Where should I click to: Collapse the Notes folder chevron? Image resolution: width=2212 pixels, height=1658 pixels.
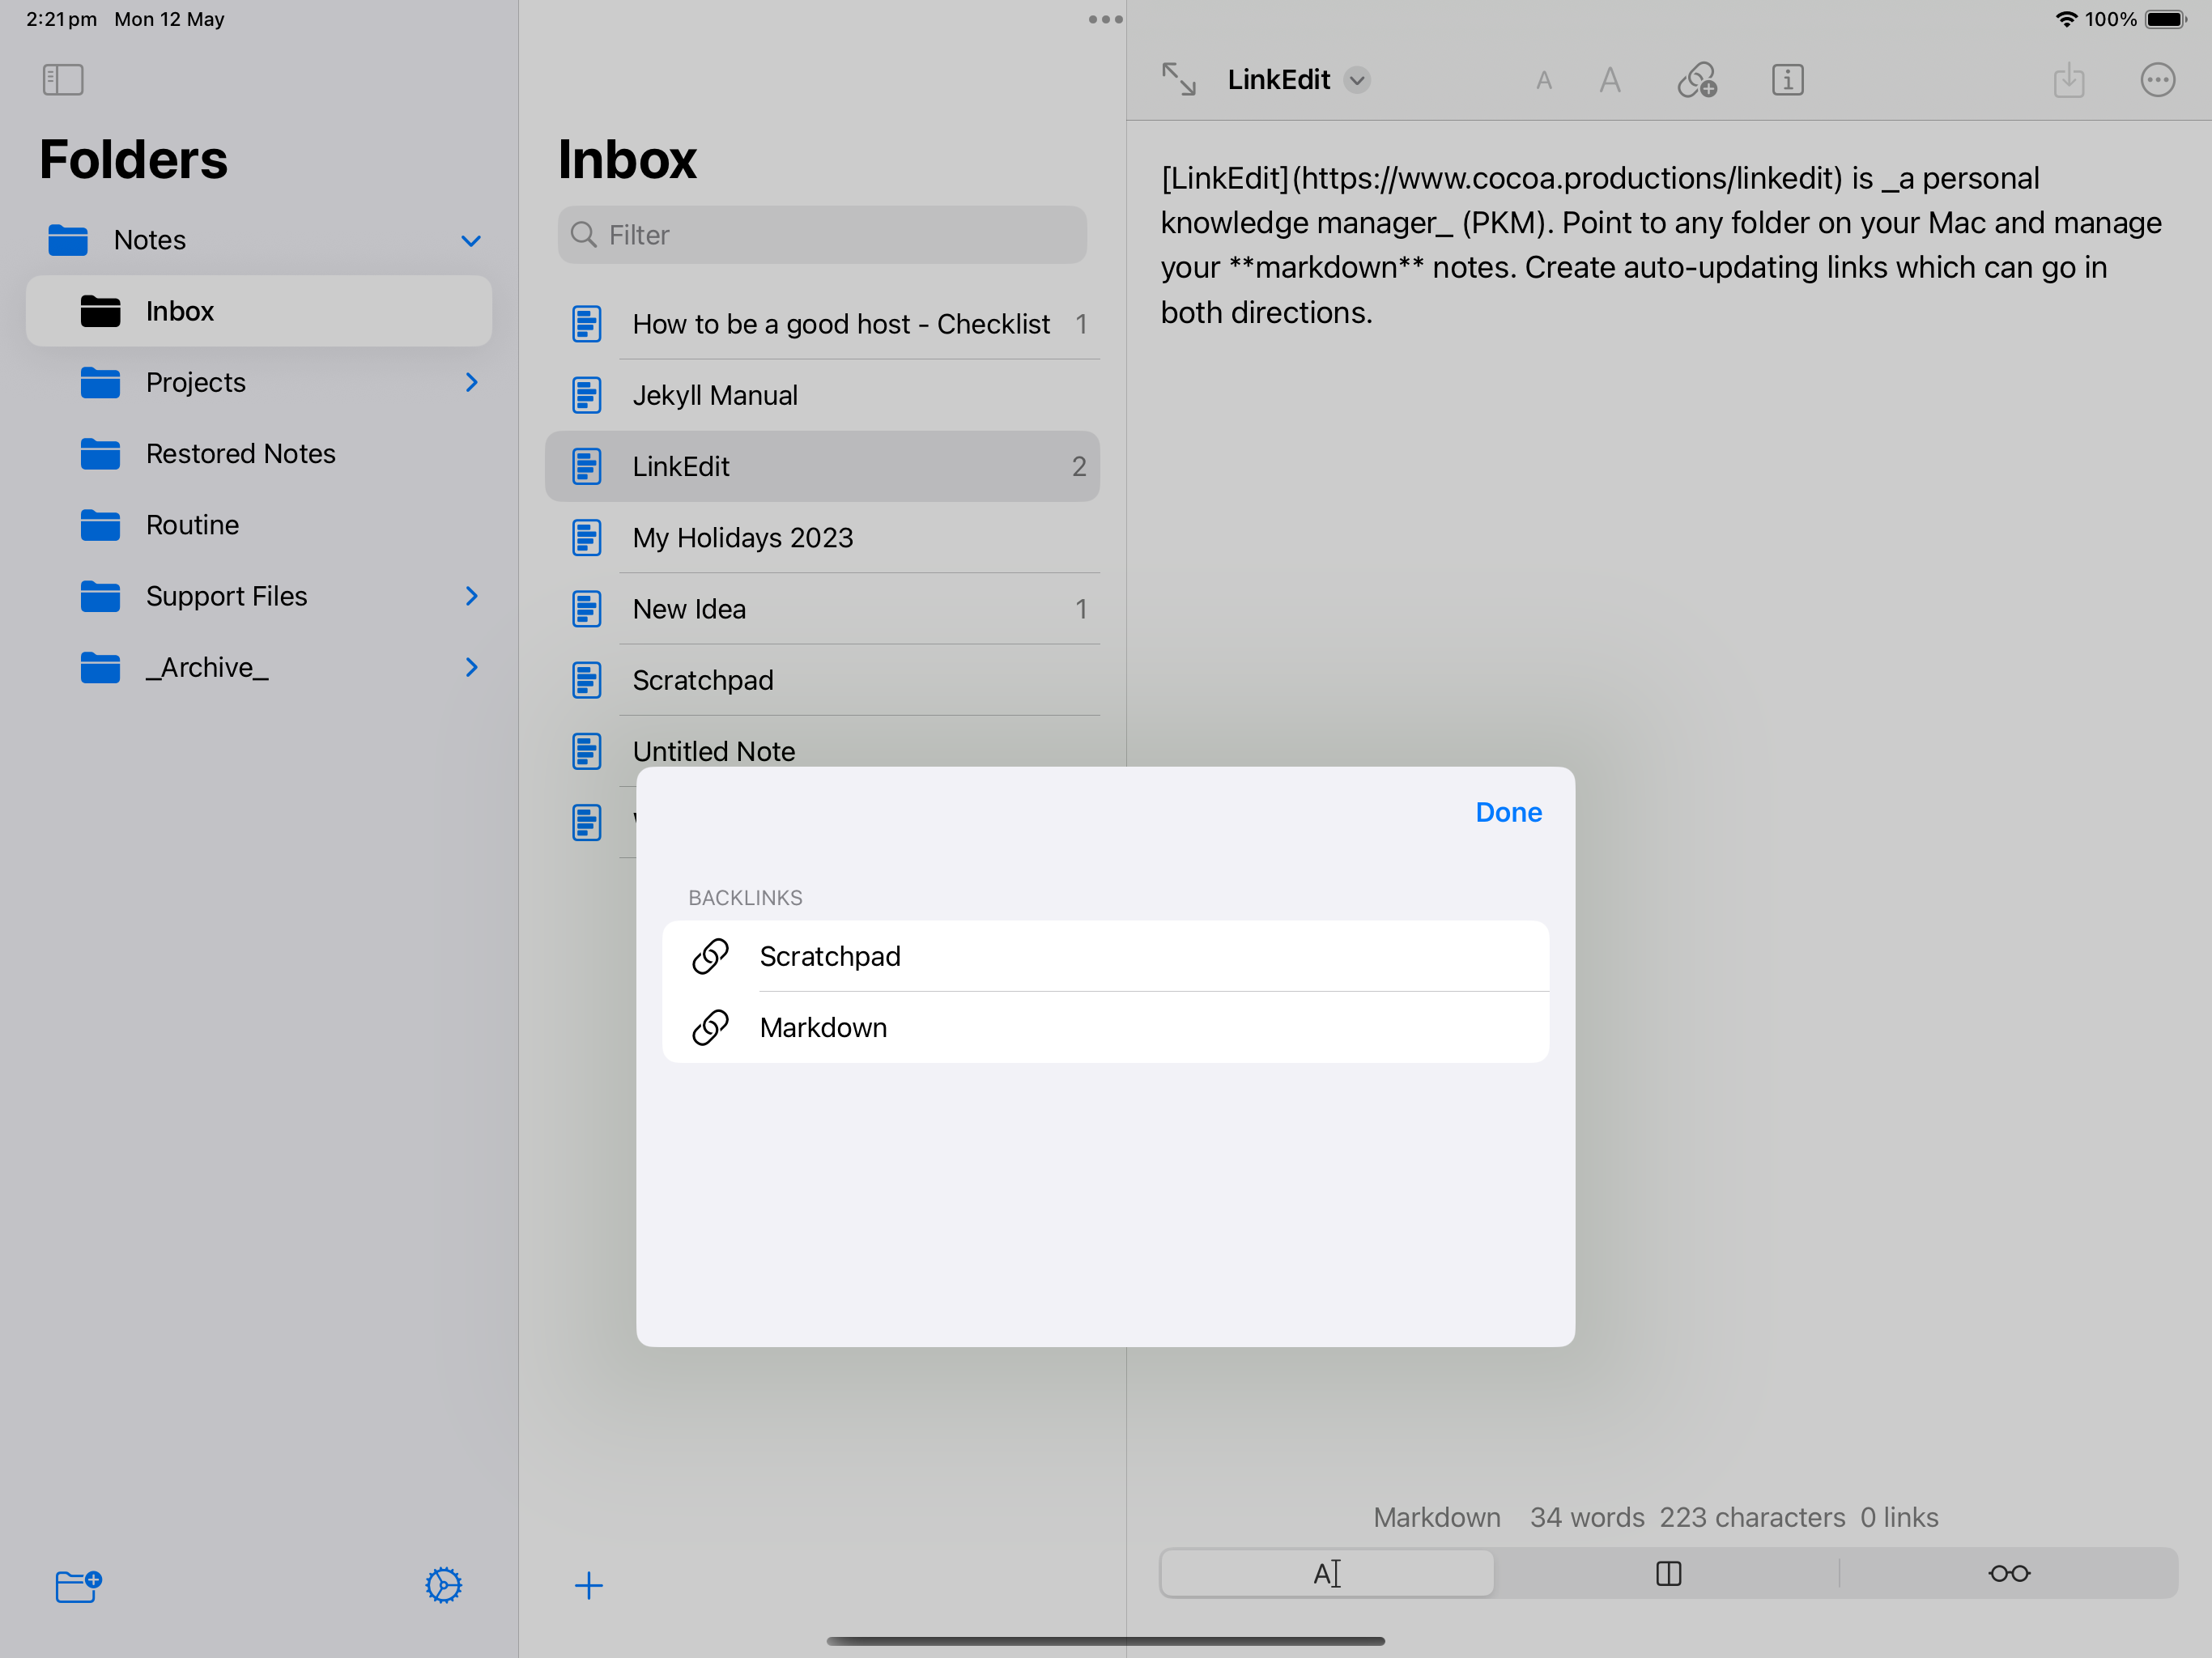(x=471, y=241)
